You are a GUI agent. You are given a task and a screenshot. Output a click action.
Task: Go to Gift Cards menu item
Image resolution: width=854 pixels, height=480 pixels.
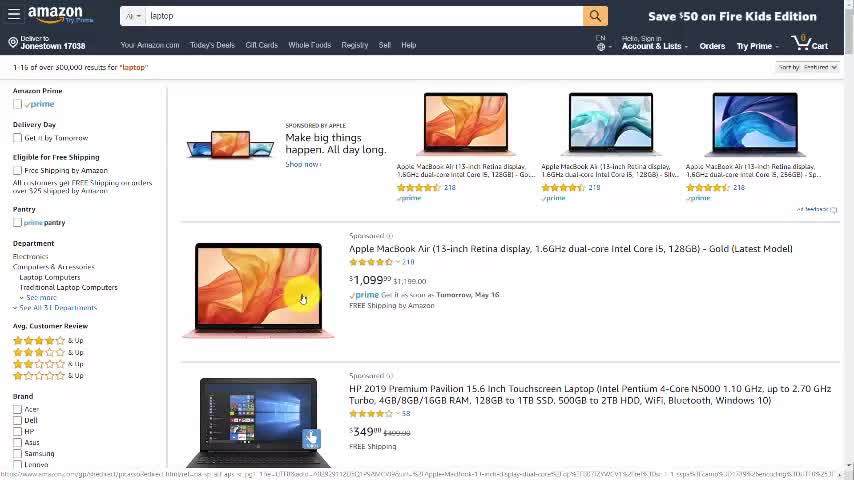tap(261, 45)
